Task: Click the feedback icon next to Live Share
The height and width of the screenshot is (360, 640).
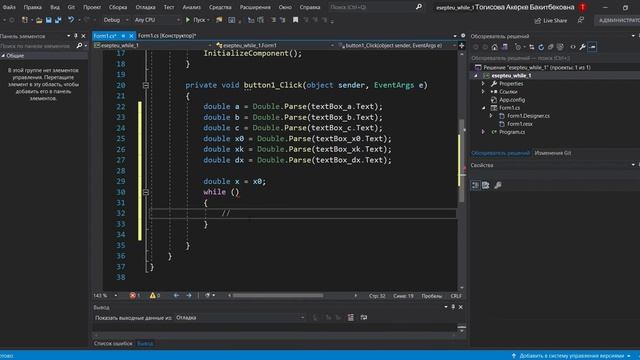Action: [x=580, y=20]
